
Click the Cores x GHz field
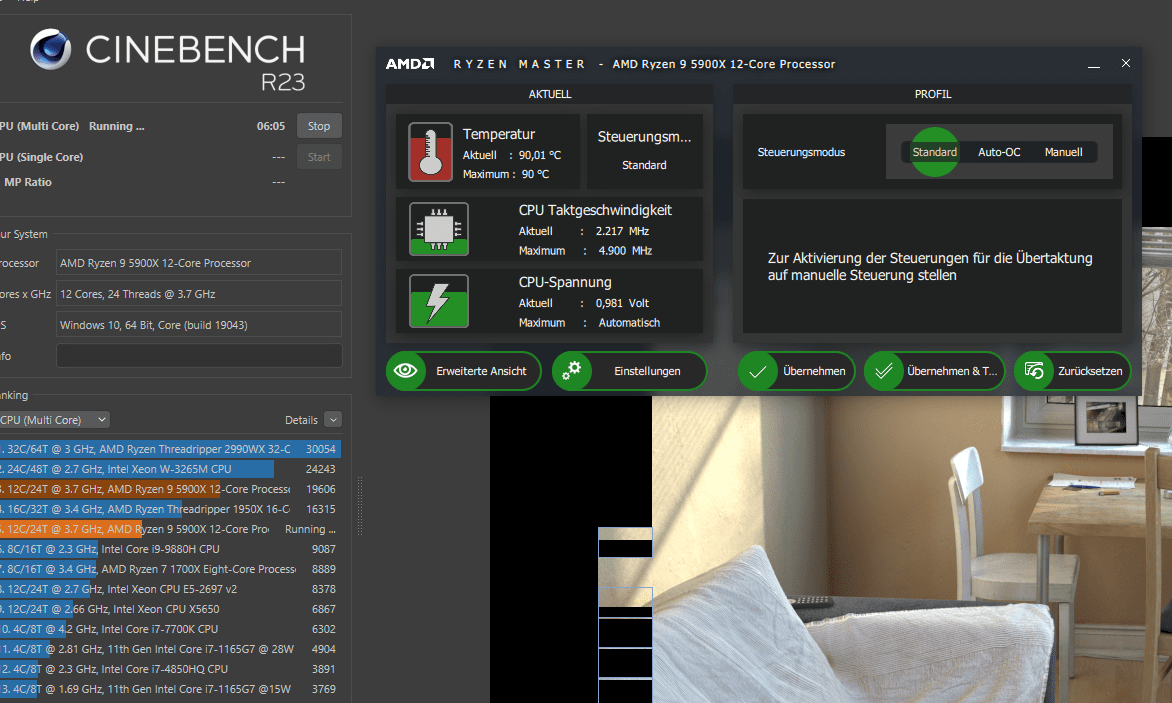point(199,294)
